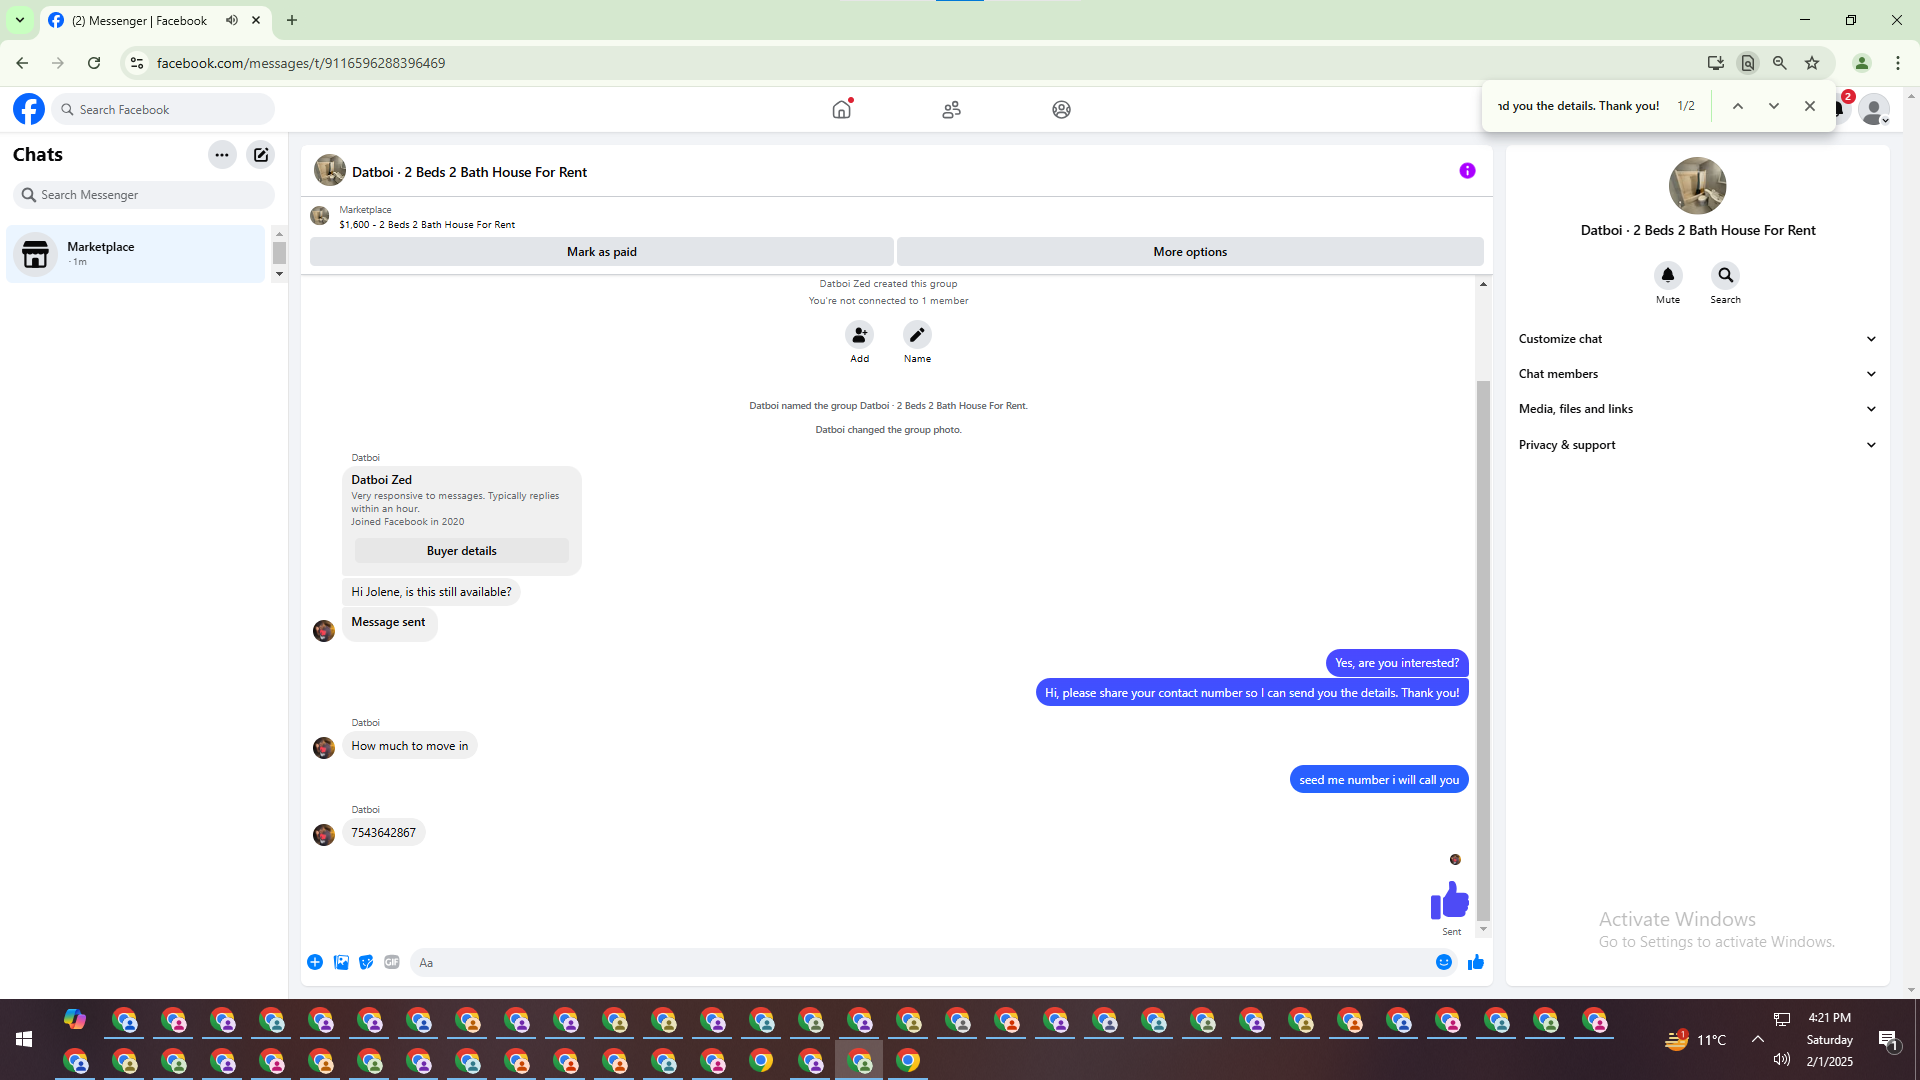Viewport: 1920px width, 1080px height.
Task: Open conversation information purple icon
Action: [x=1467, y=171]
